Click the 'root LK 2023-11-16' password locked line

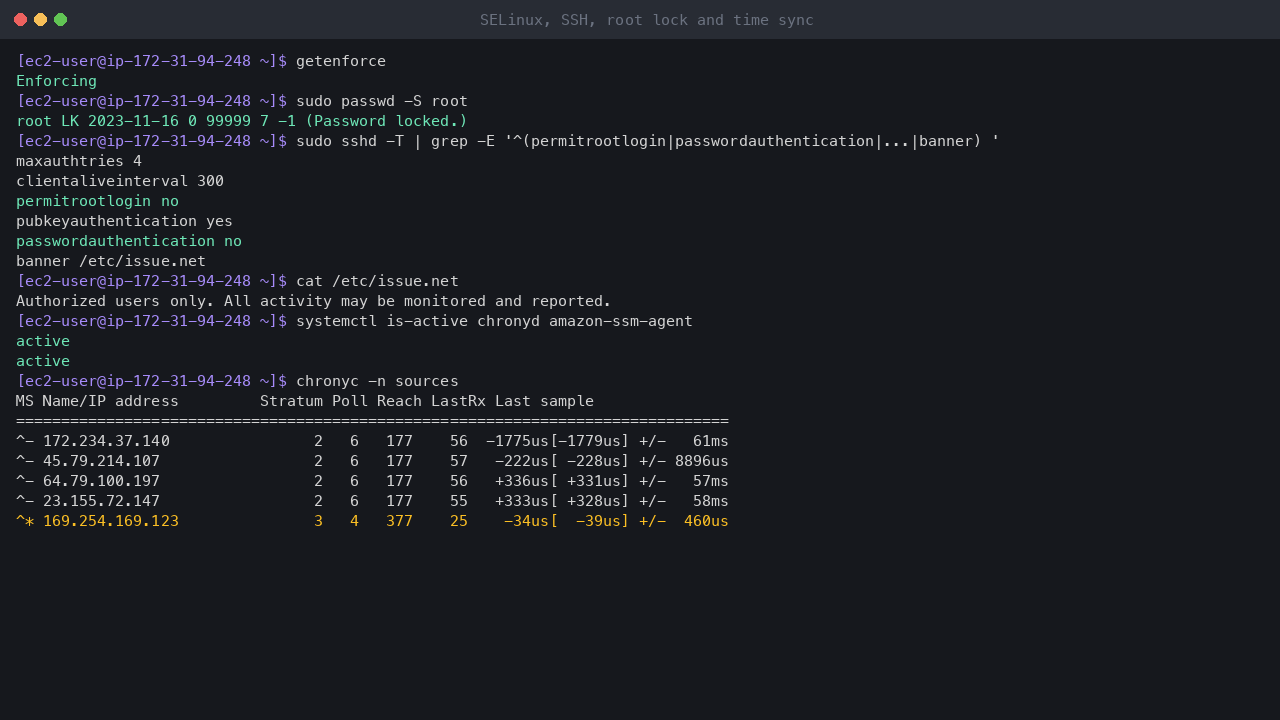pyautogui.click(x=242, y=121)
